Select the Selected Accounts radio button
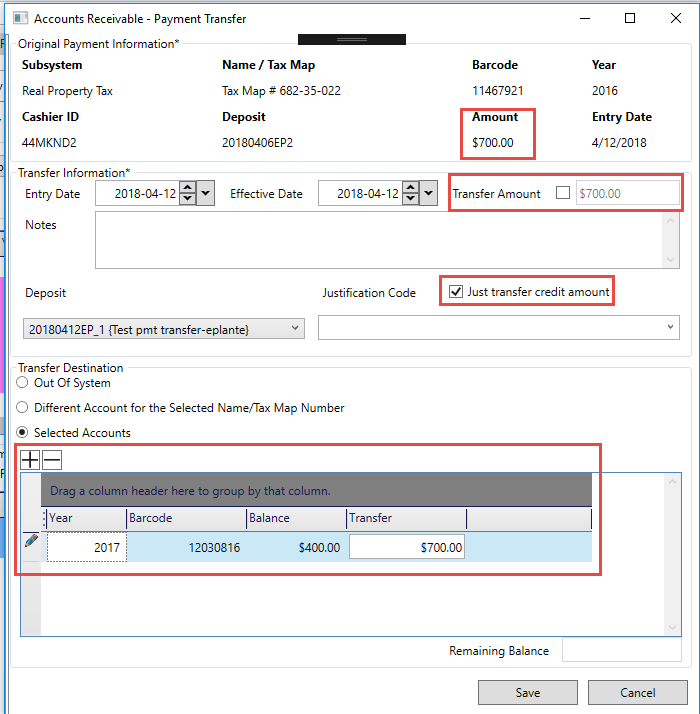The width and height of the screenshot is (700, 714). (x=23, y=433)
